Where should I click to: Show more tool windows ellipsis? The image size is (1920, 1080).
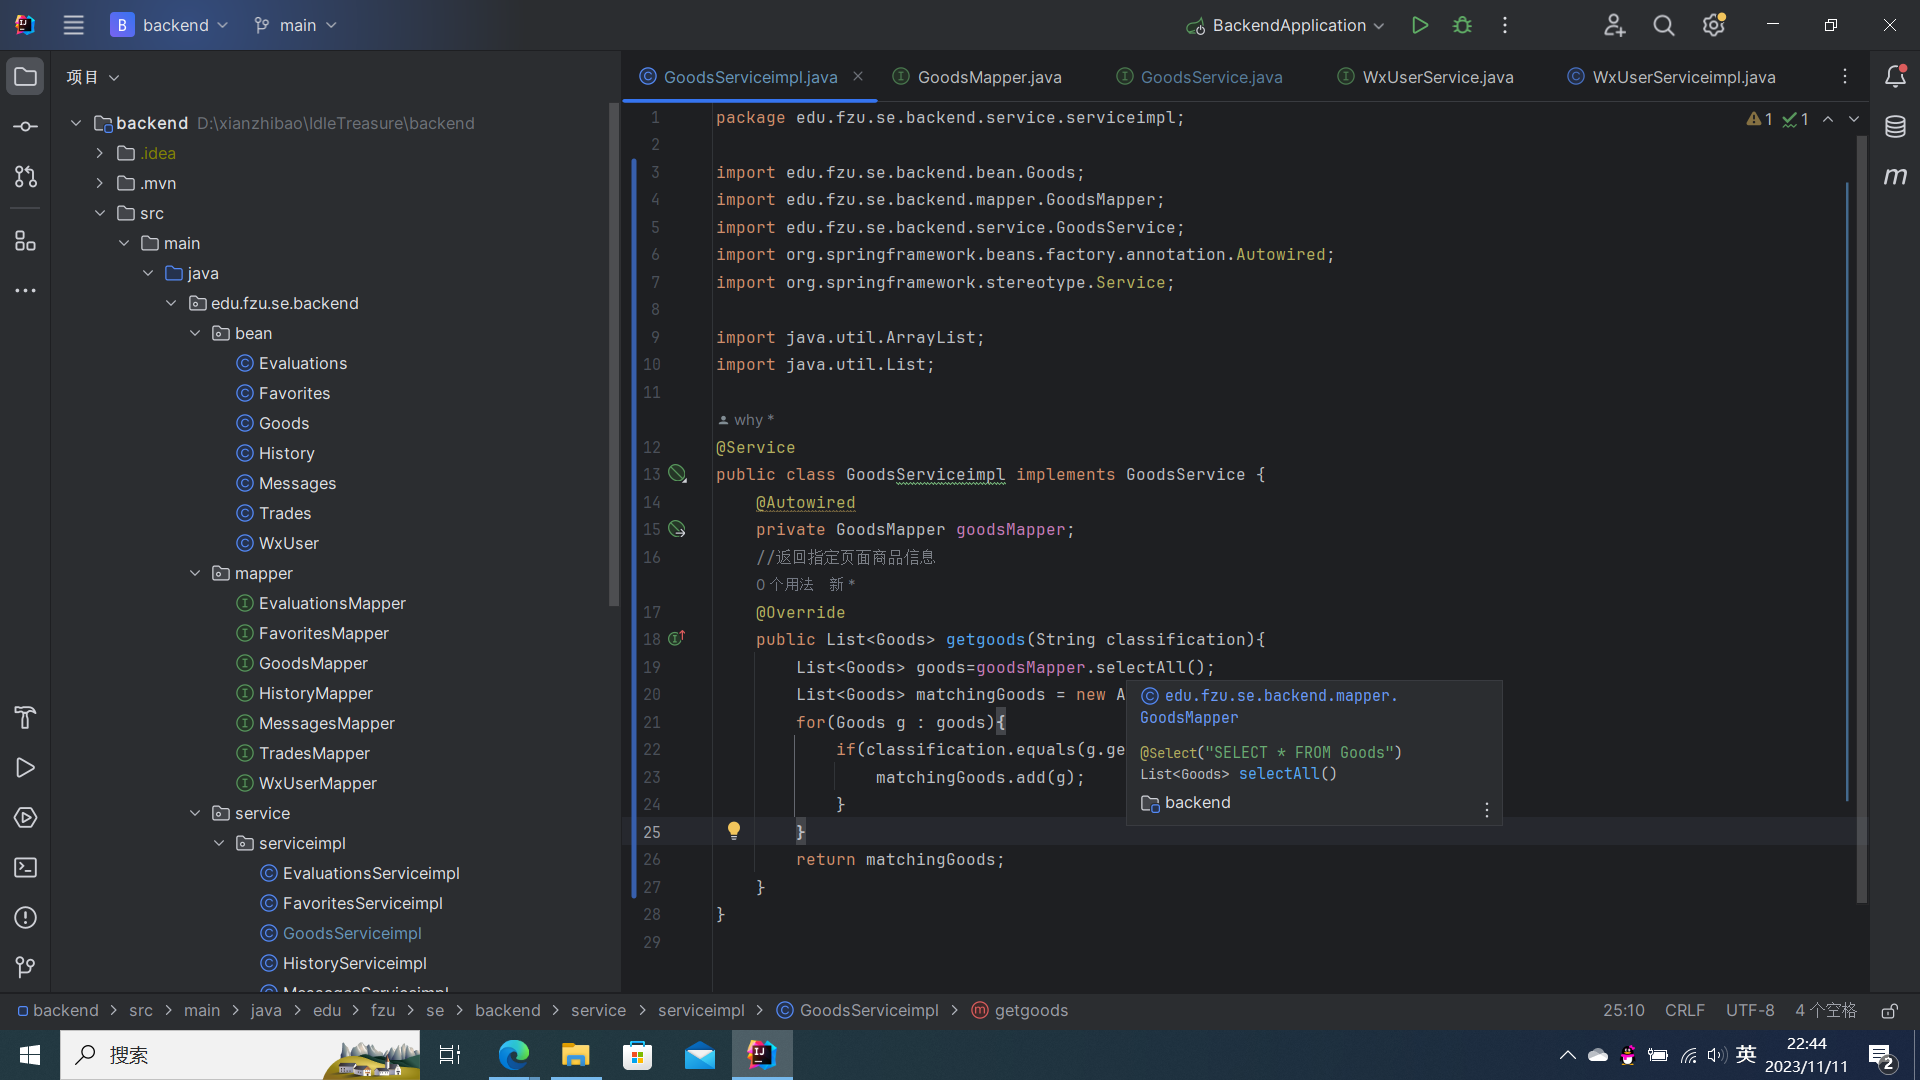[x=25, y=290]
